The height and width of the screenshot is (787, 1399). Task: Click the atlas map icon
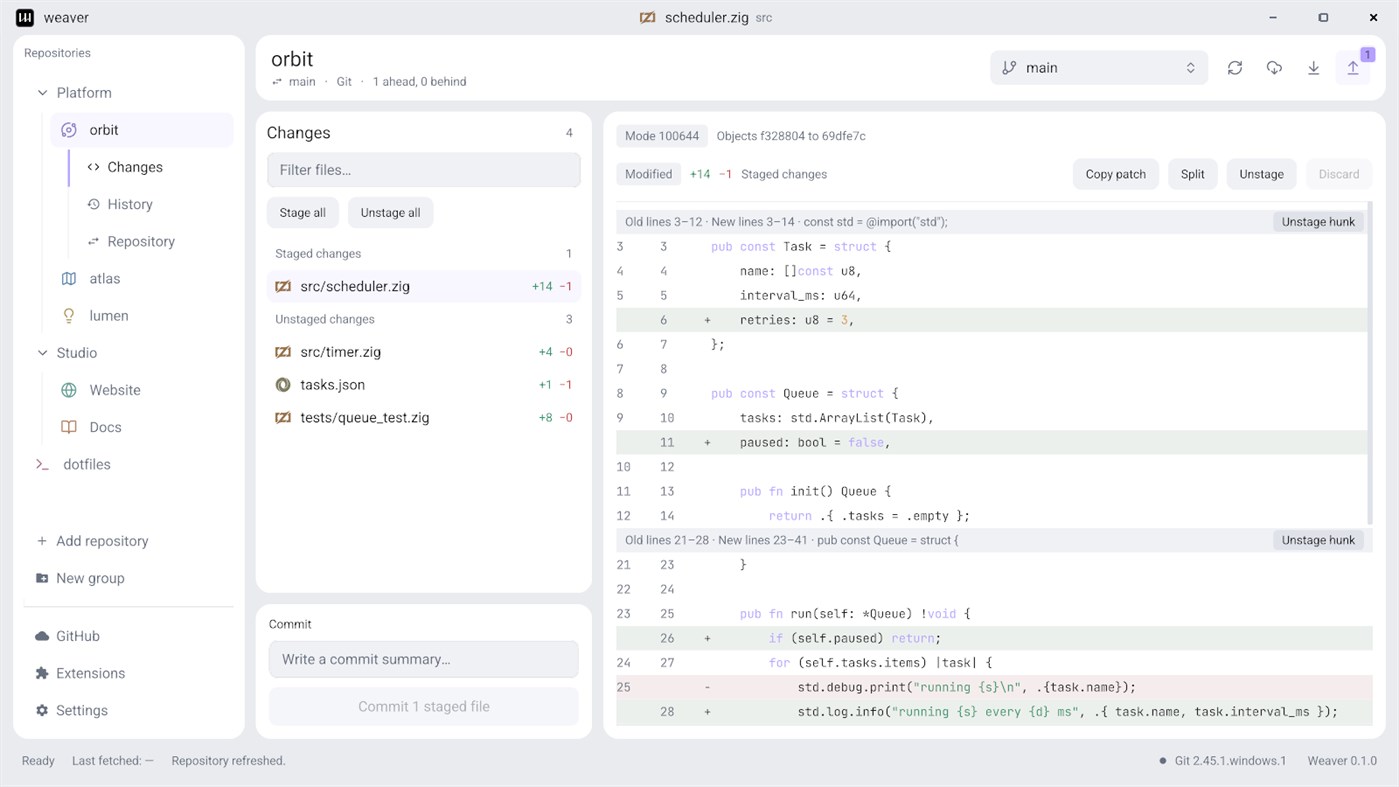tap(69, 279)
